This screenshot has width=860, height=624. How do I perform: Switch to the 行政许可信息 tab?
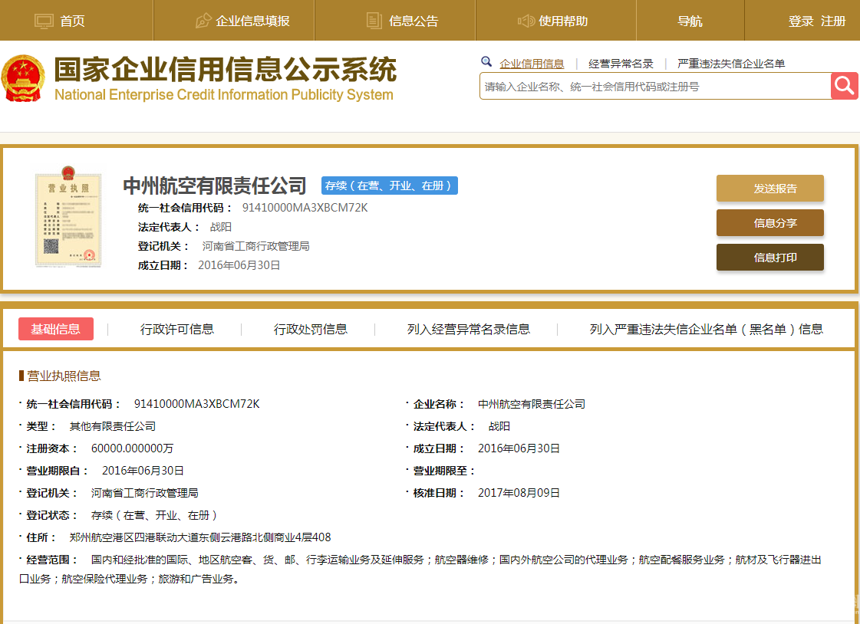177,329
